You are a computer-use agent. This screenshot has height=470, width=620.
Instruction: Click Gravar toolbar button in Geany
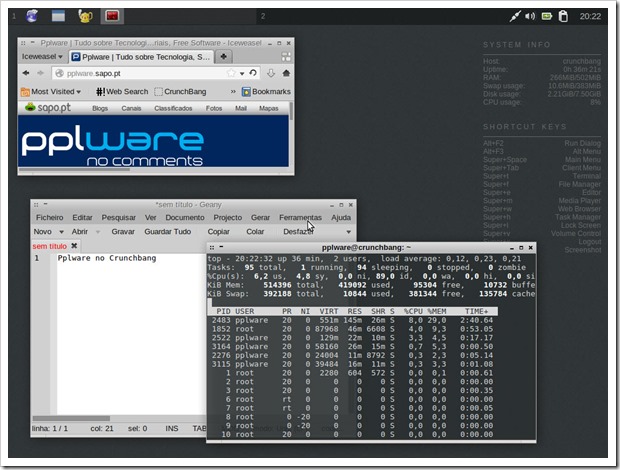123,232
